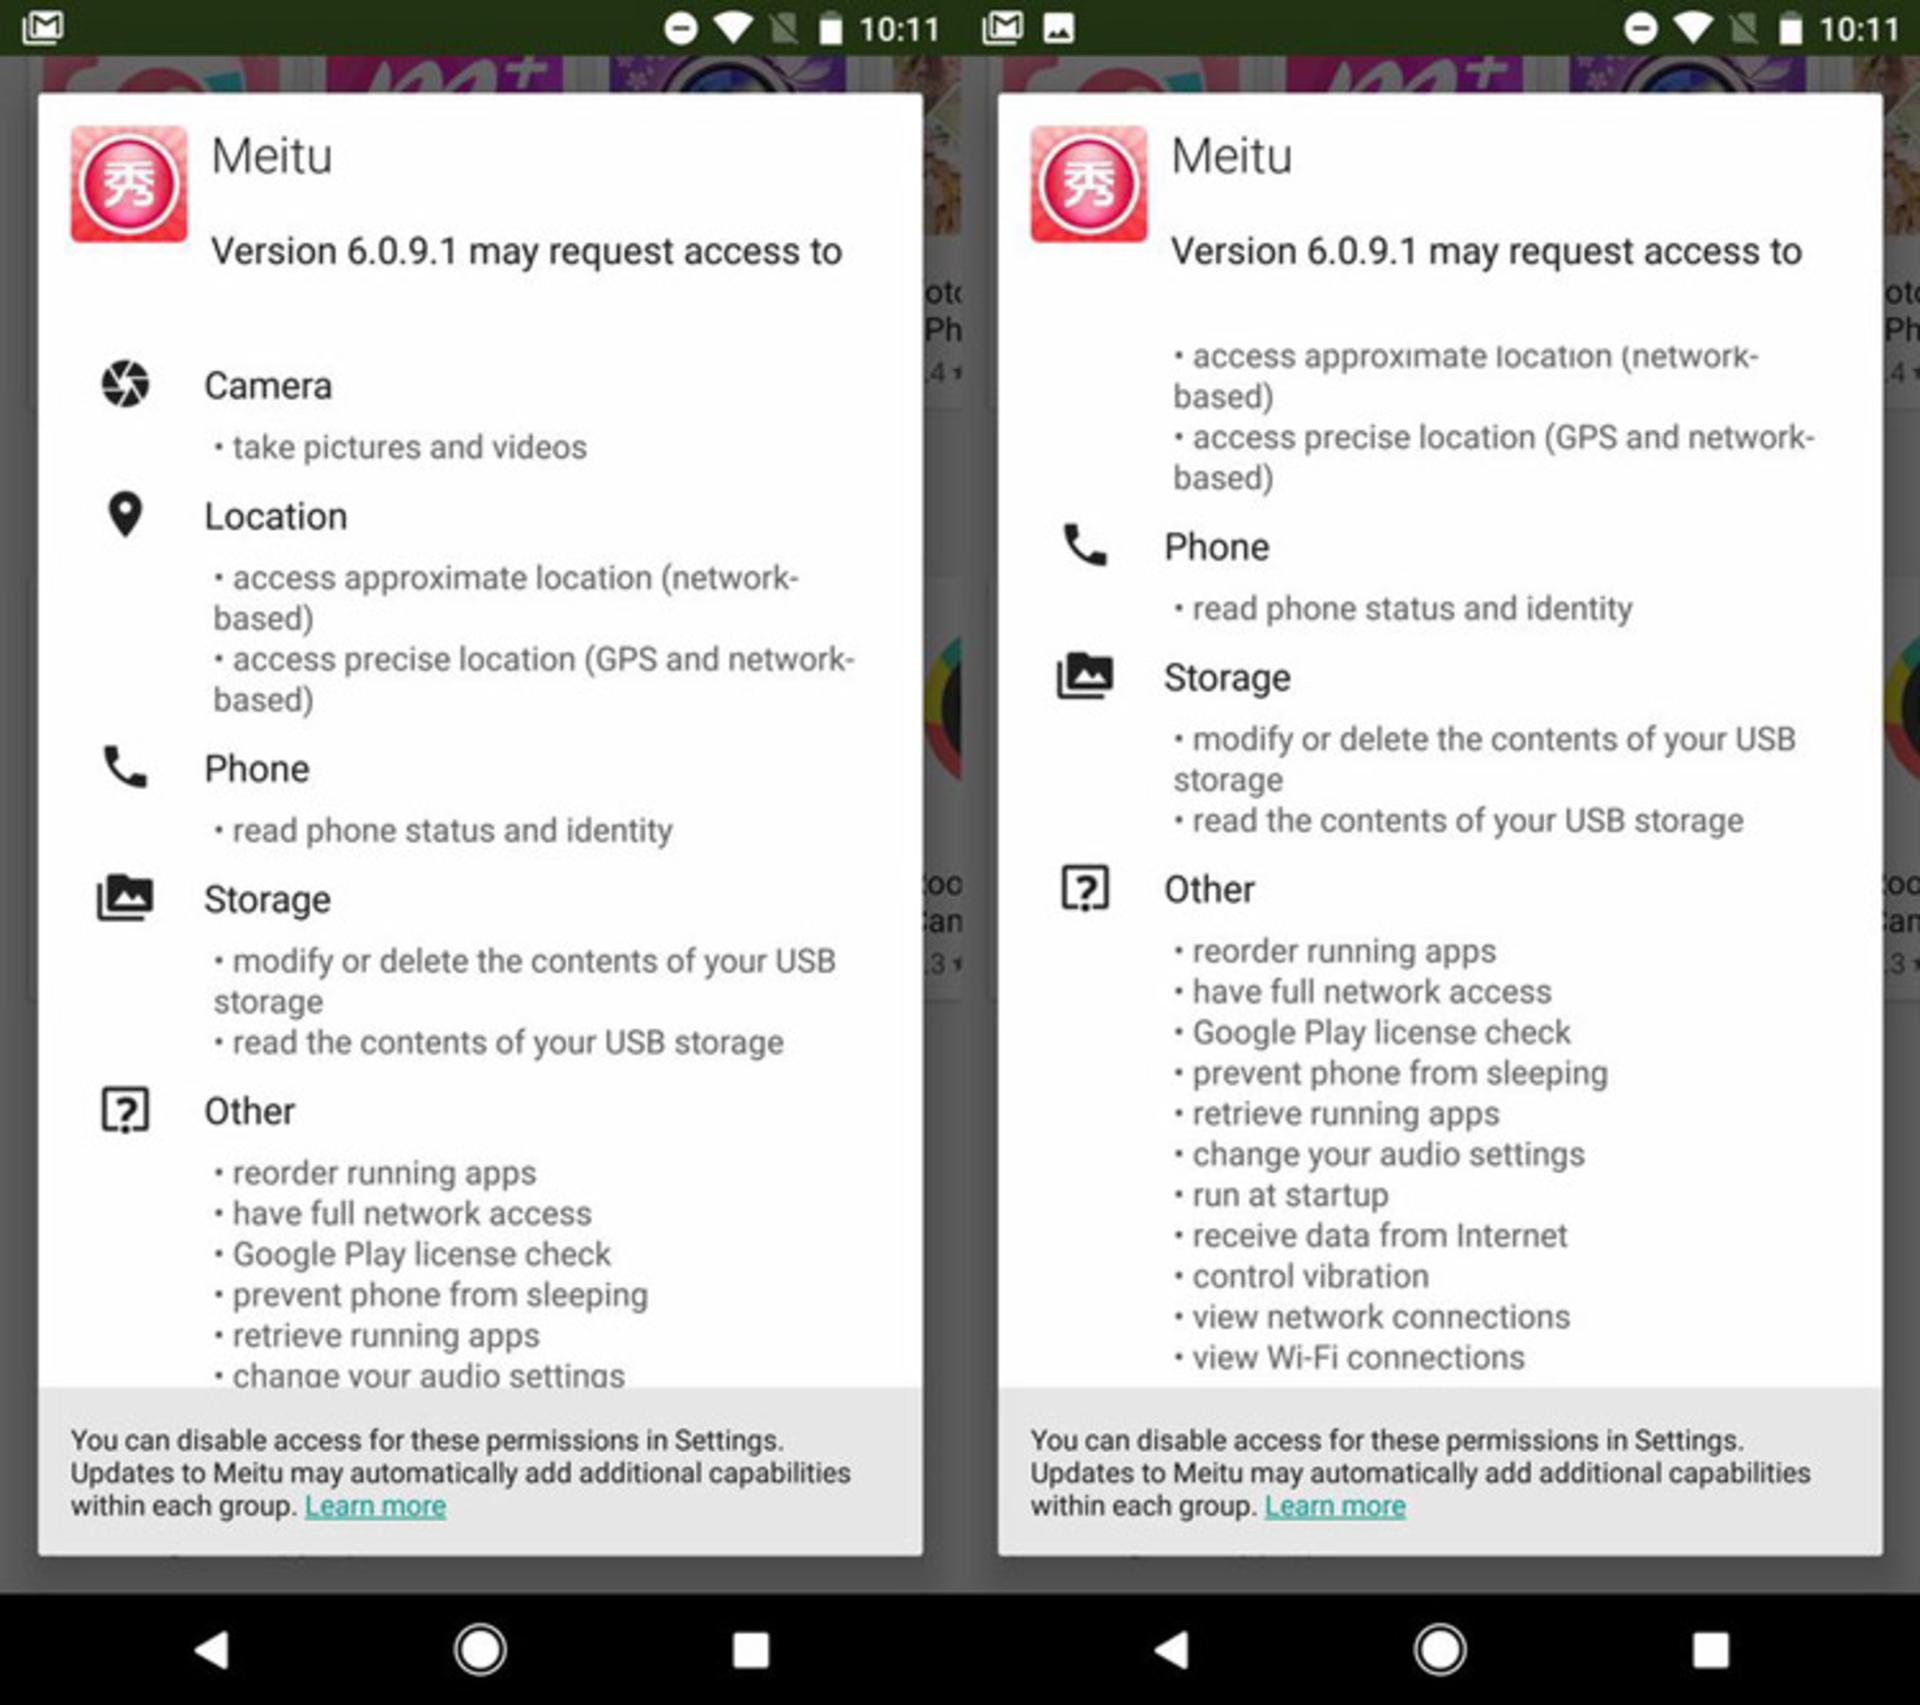Screen dimensions: 1920x1705
Task: Tap the Recents square button on right phone
Action: pyautogui.click(x=1710, y=1650)
